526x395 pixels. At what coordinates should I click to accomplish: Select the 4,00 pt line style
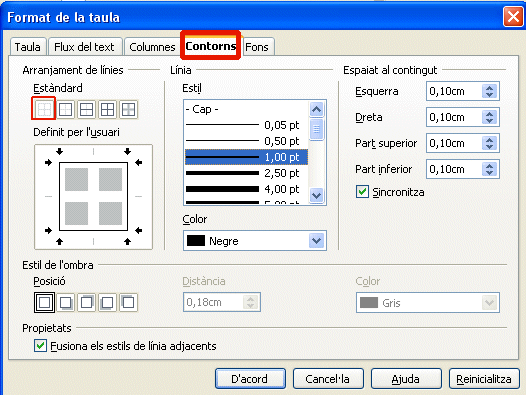[x=246, y=189]
